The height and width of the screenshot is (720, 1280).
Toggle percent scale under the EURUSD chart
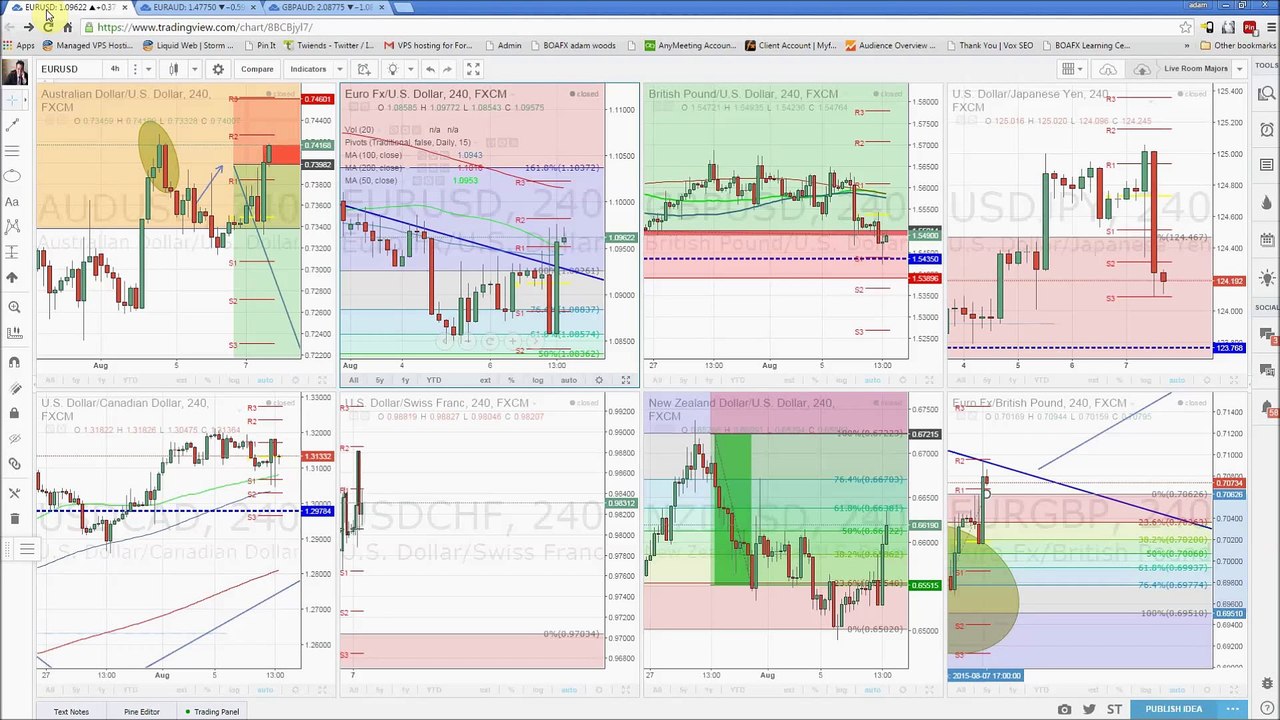coord(511,380)
